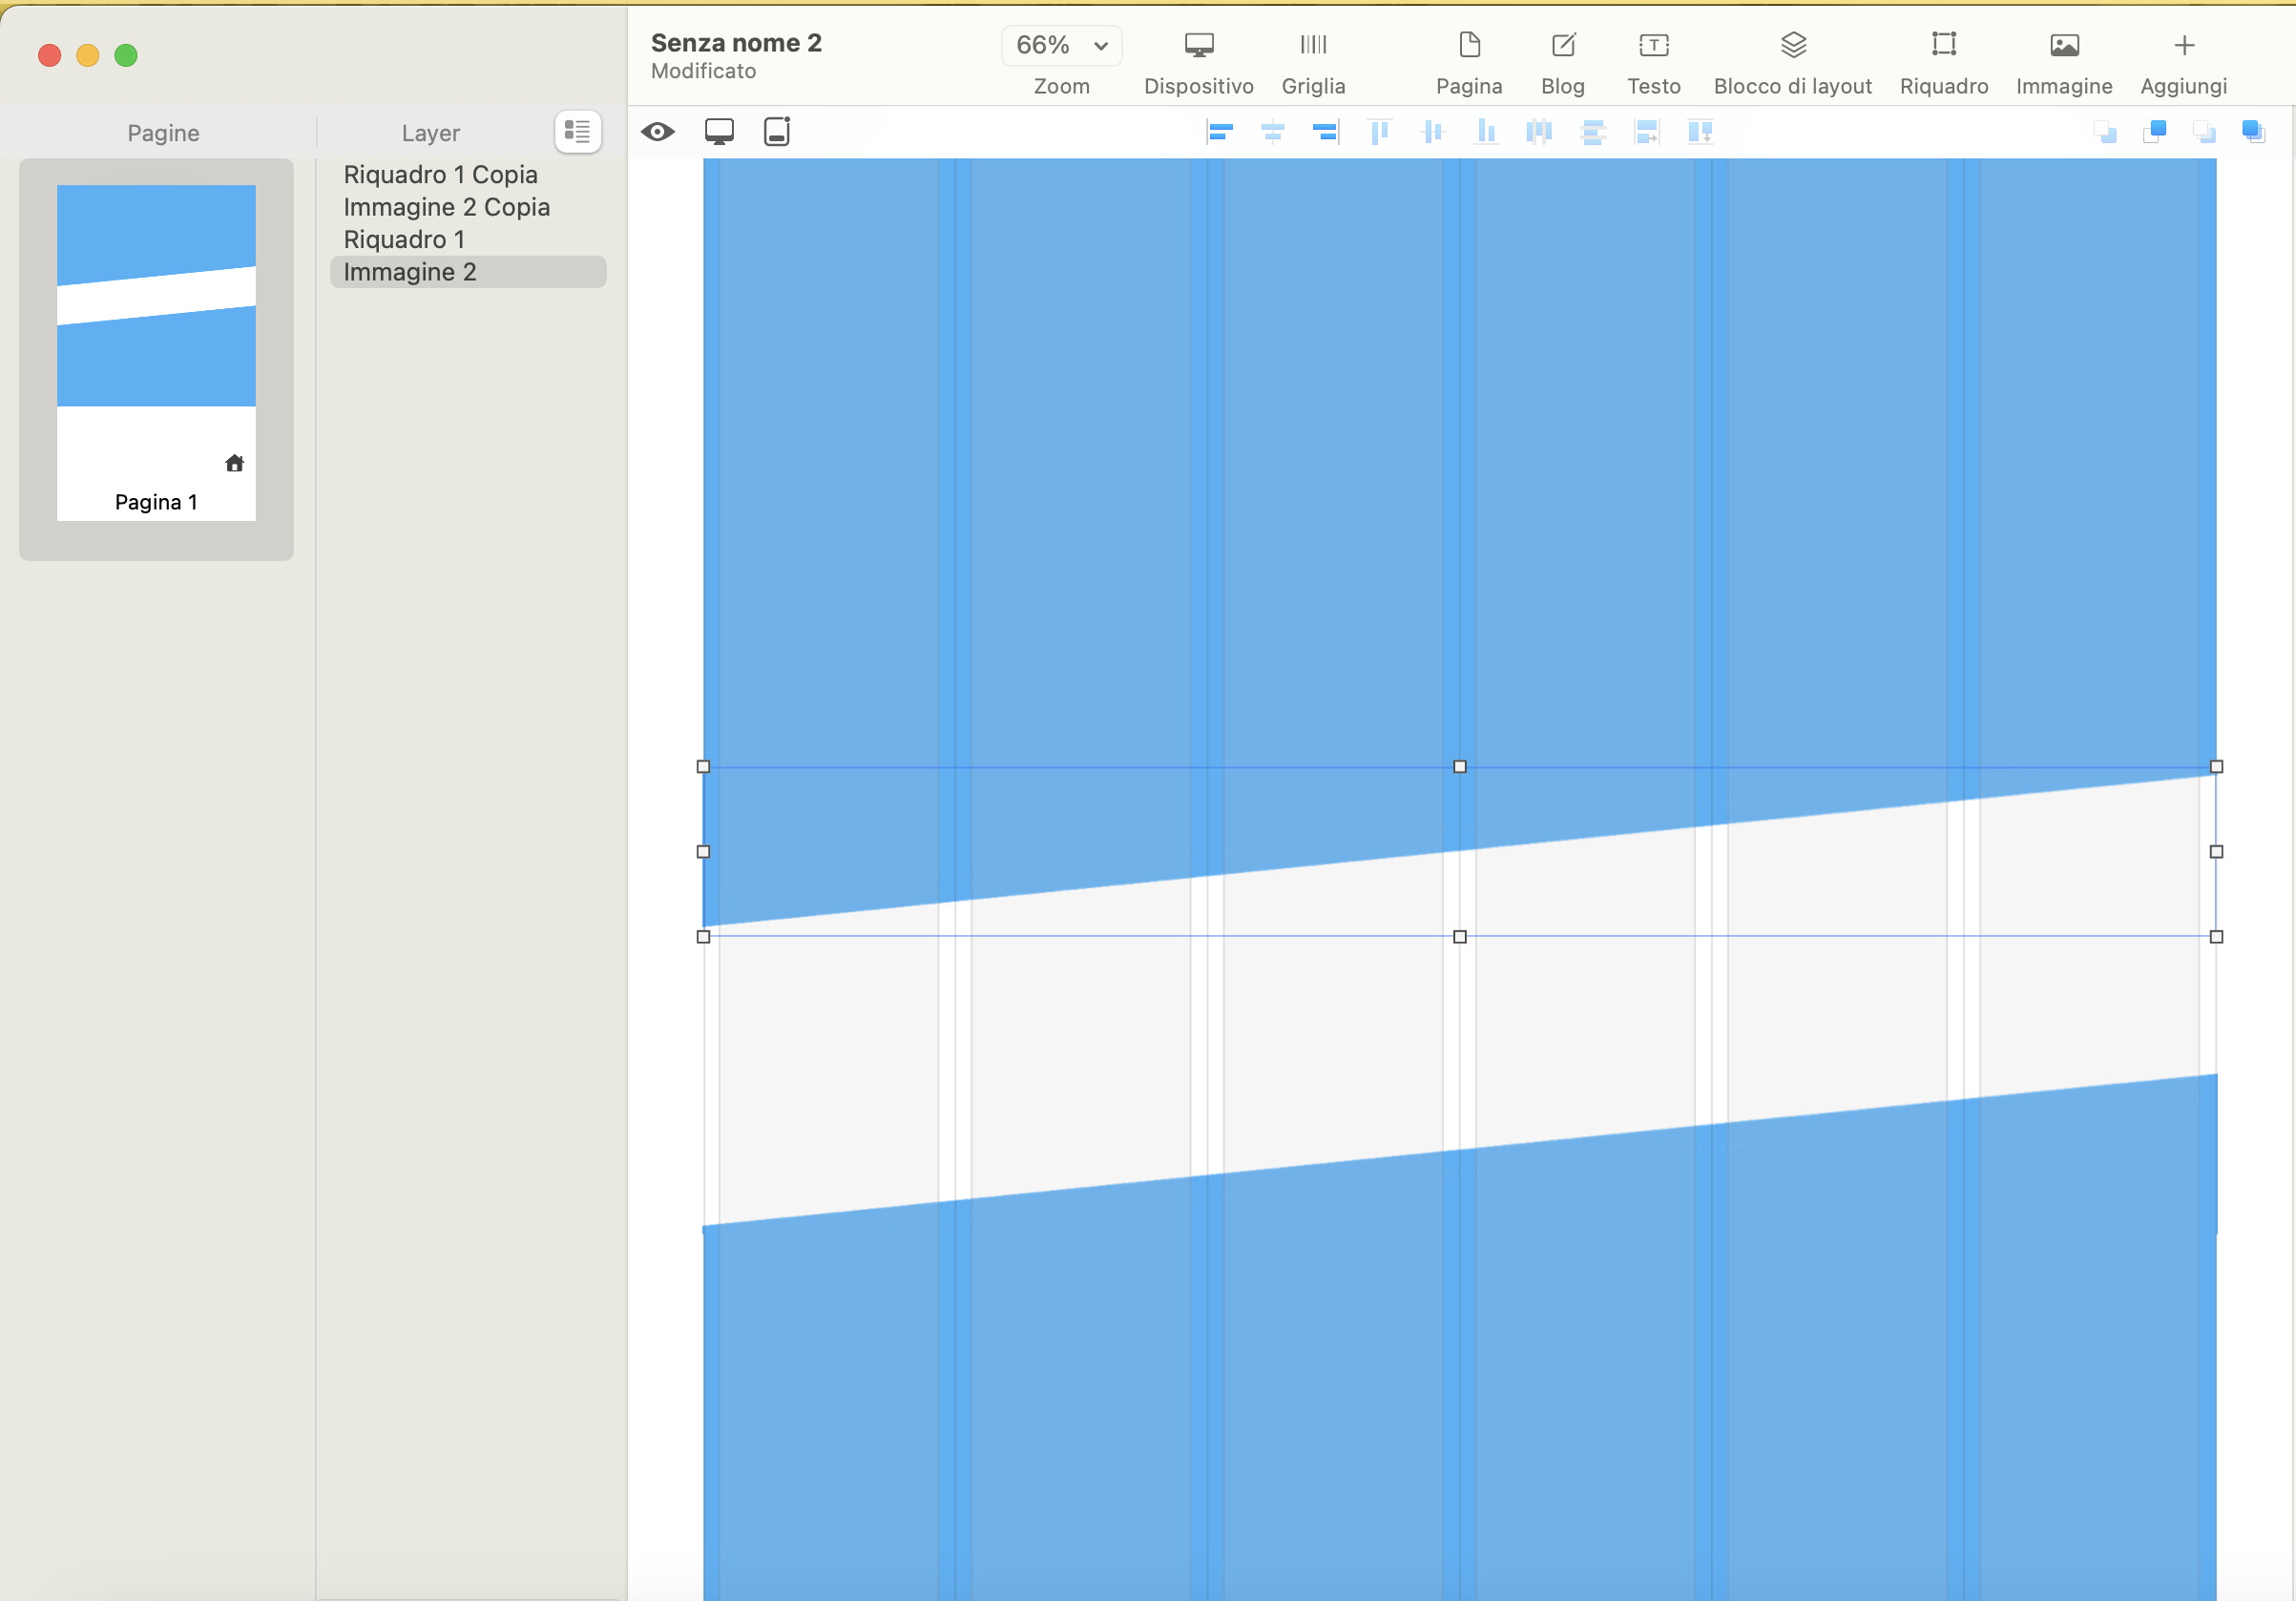Image resolution: width=2296 pixels, height=1601 pixels.
Task: Switch to desktop device view icon
Action: (x=719, y=132)
